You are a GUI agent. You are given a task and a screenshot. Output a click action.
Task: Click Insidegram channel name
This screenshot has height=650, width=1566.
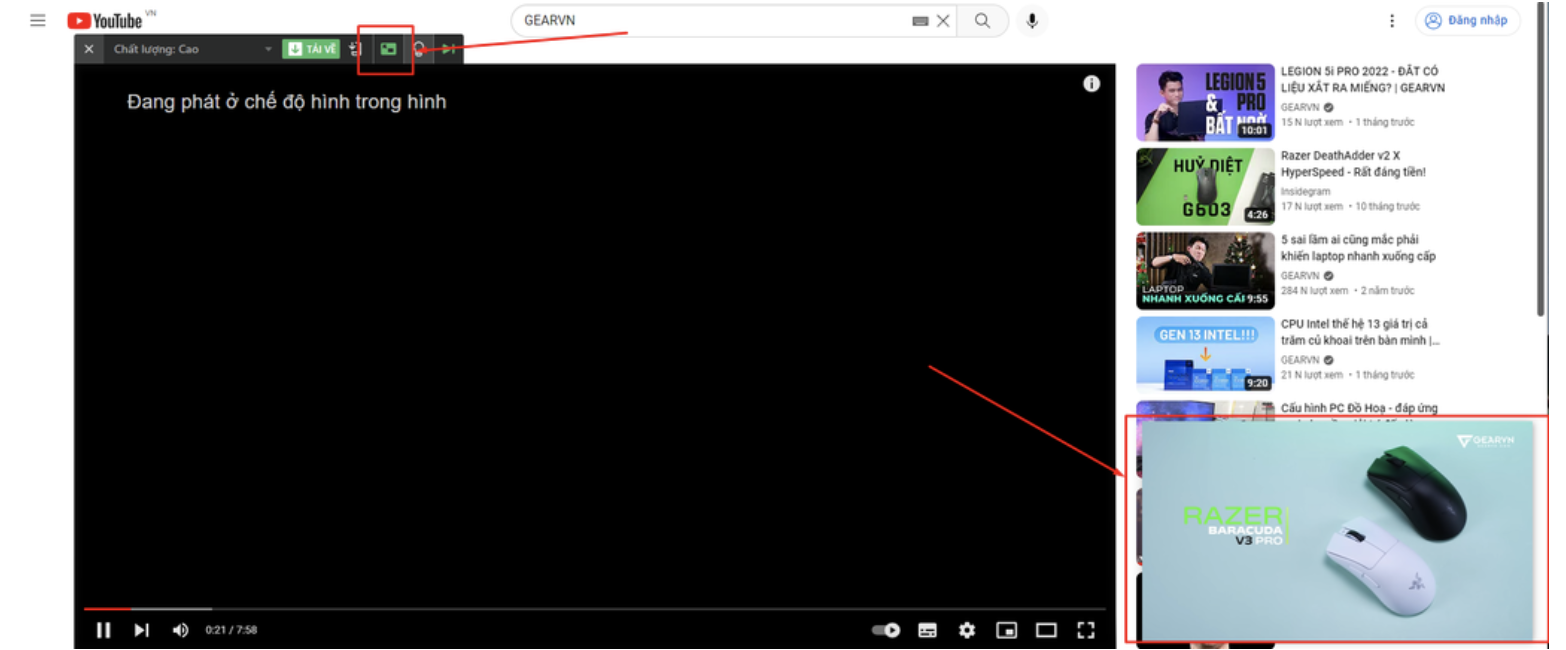click(x=1305, y=191)
